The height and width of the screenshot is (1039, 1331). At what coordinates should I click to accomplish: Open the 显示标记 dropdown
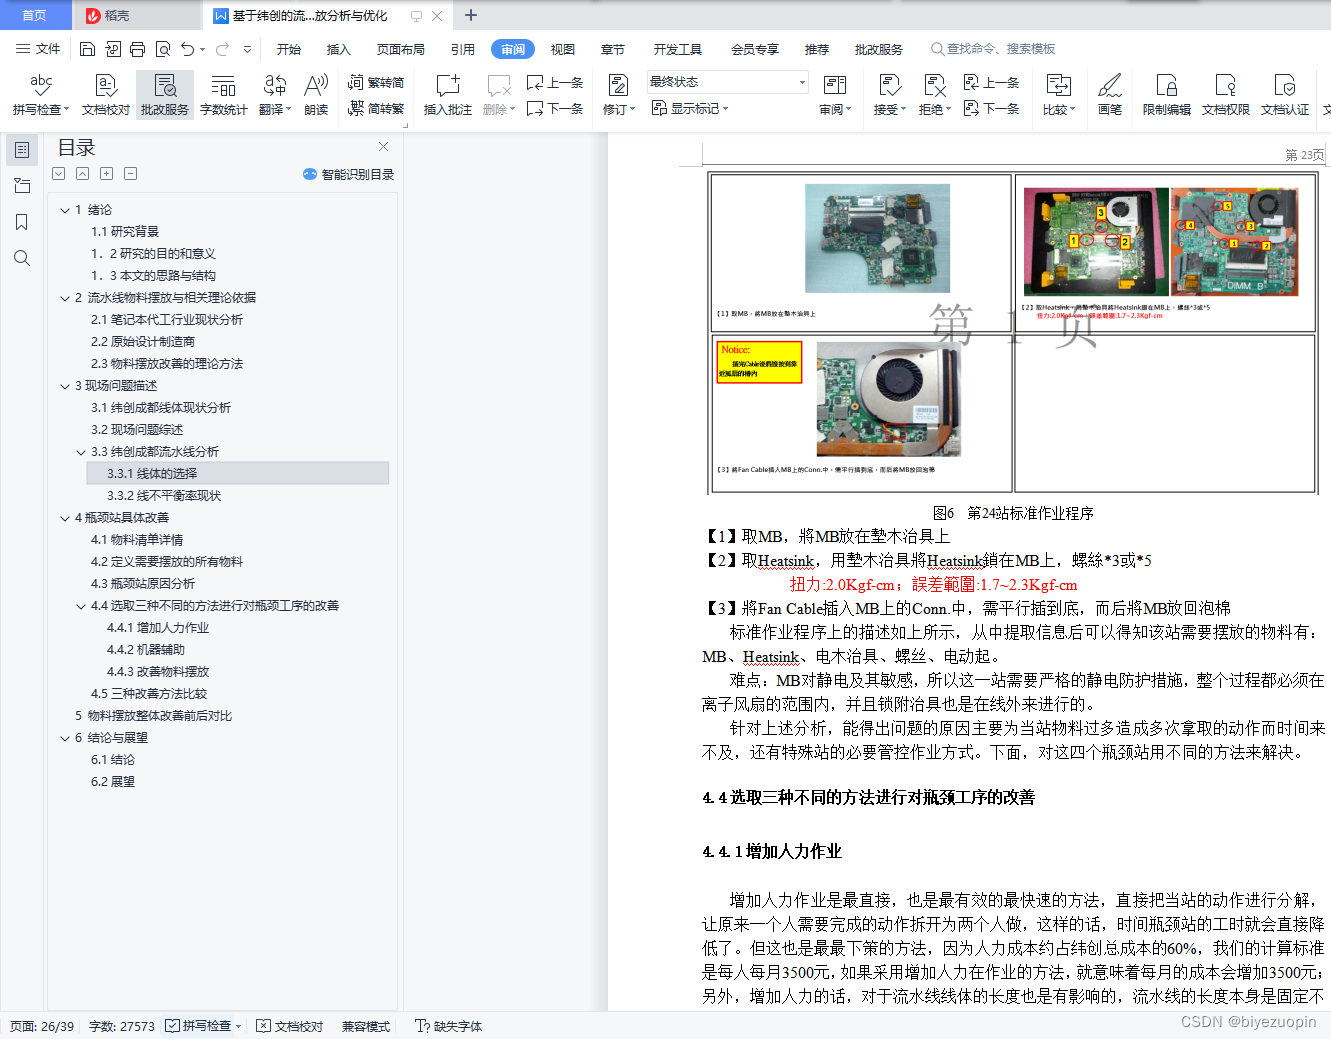(x=690, y=108)
